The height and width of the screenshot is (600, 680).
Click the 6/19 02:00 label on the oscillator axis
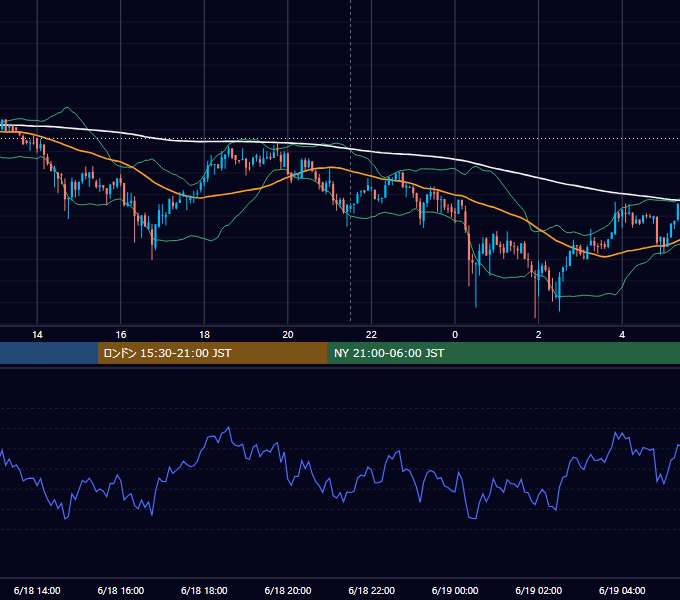click(x=539, y=590)
